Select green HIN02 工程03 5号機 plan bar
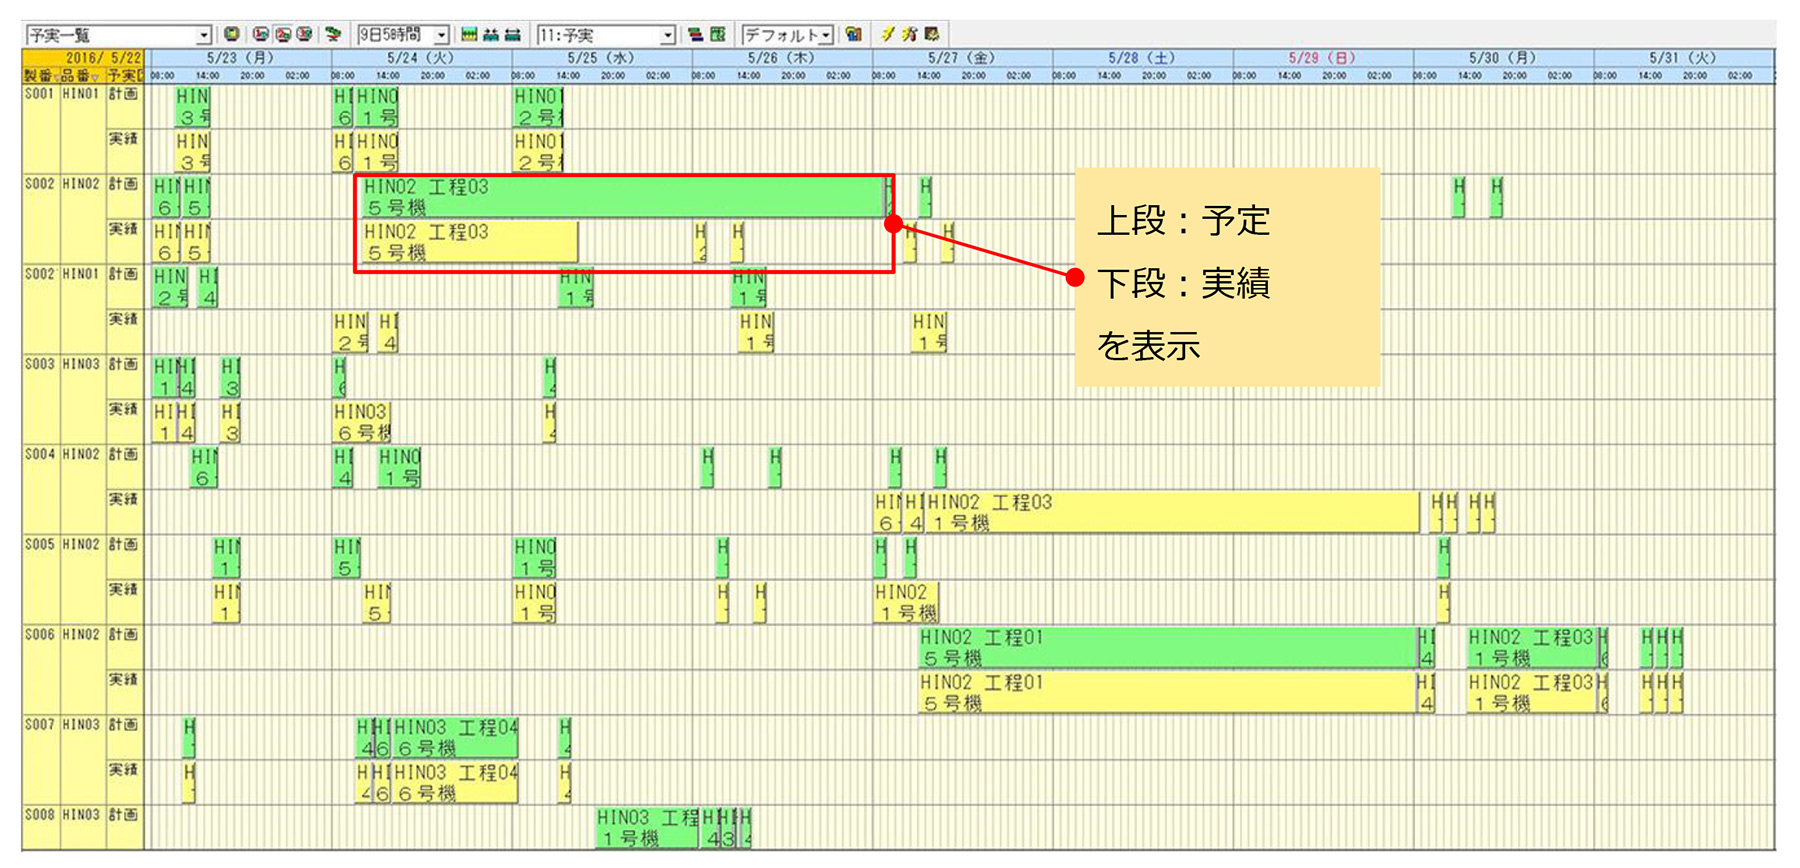This screenshot has height=868, width=1800. coord(621,197)
